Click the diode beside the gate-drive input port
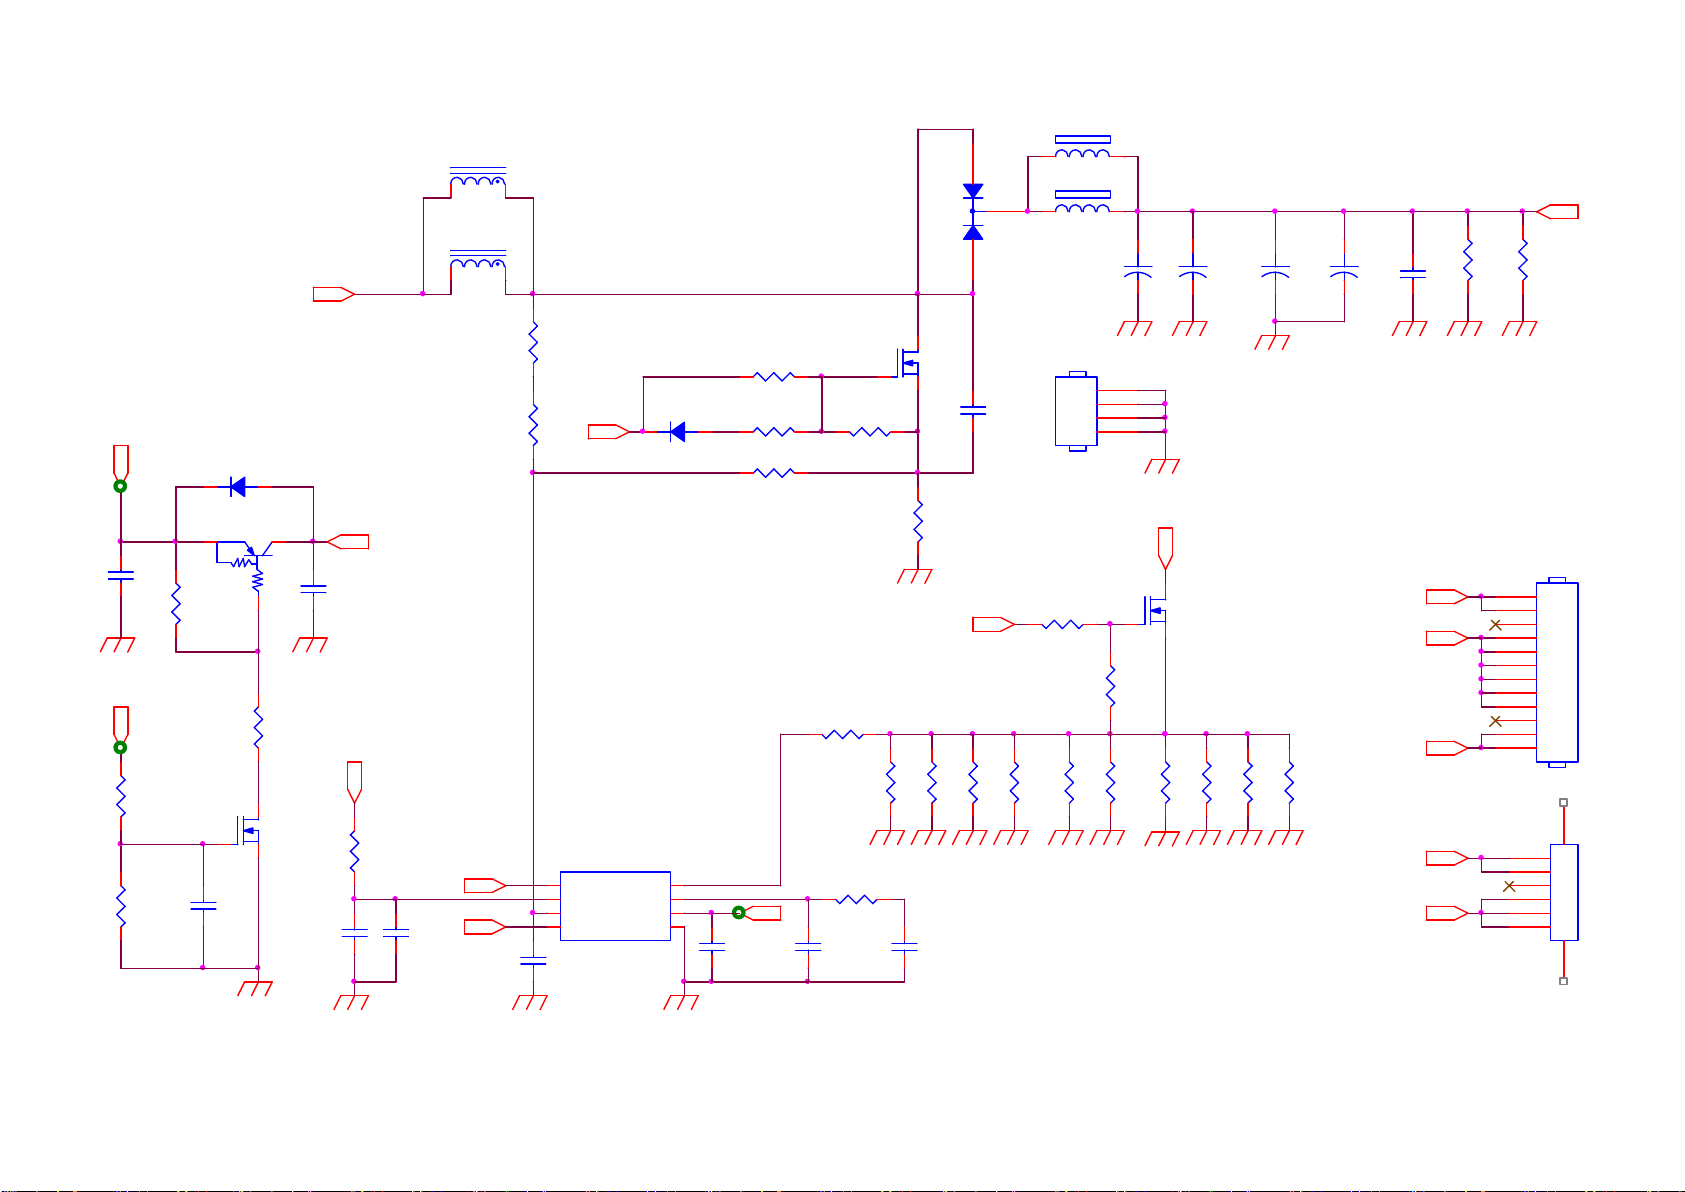The width and height of the screenshot is (1685, 1192). 677,432
